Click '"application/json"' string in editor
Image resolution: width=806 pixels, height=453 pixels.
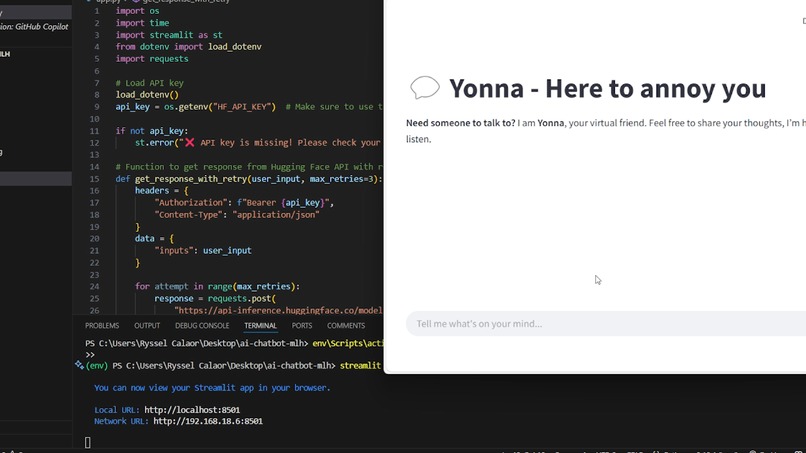coord(276,214)
